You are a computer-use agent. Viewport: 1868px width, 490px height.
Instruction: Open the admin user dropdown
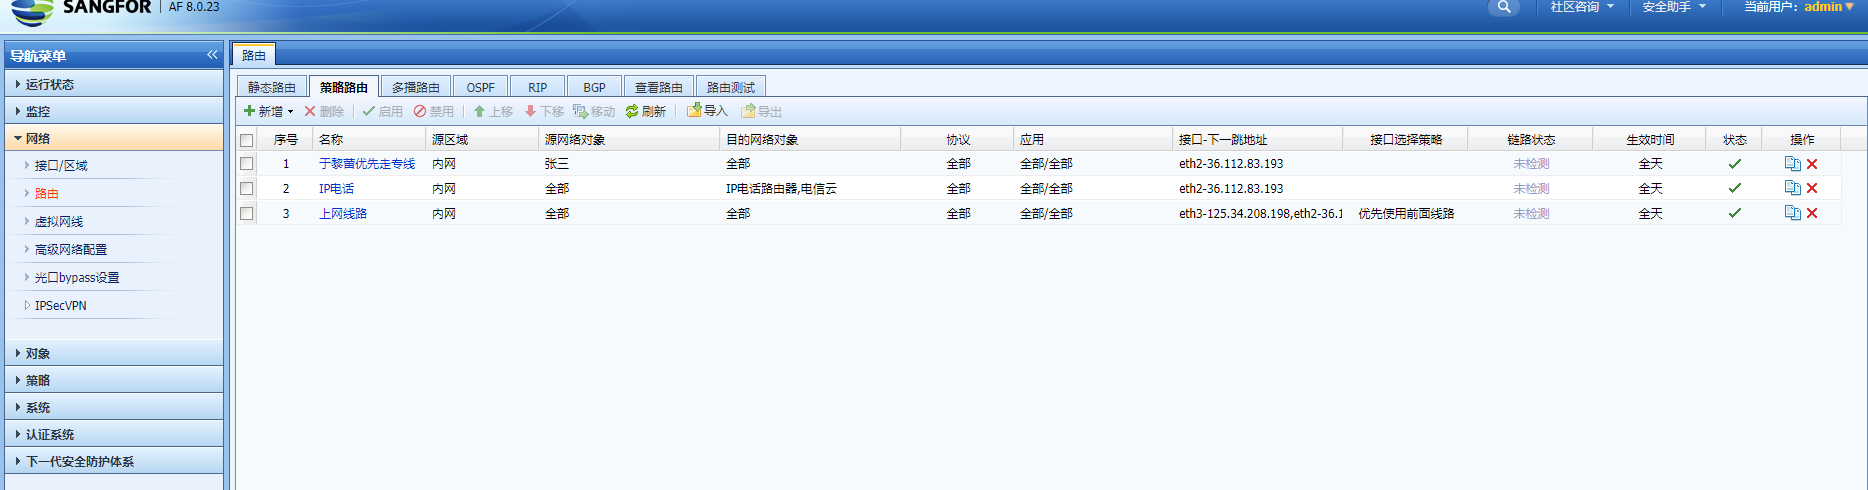click(1829, 6)
